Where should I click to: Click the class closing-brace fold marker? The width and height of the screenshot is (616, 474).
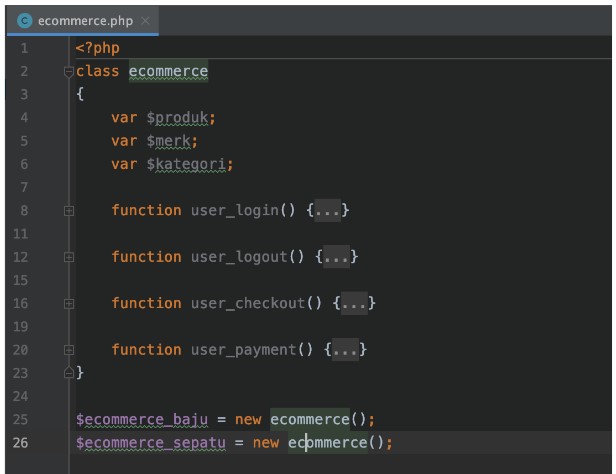(68, 373)
